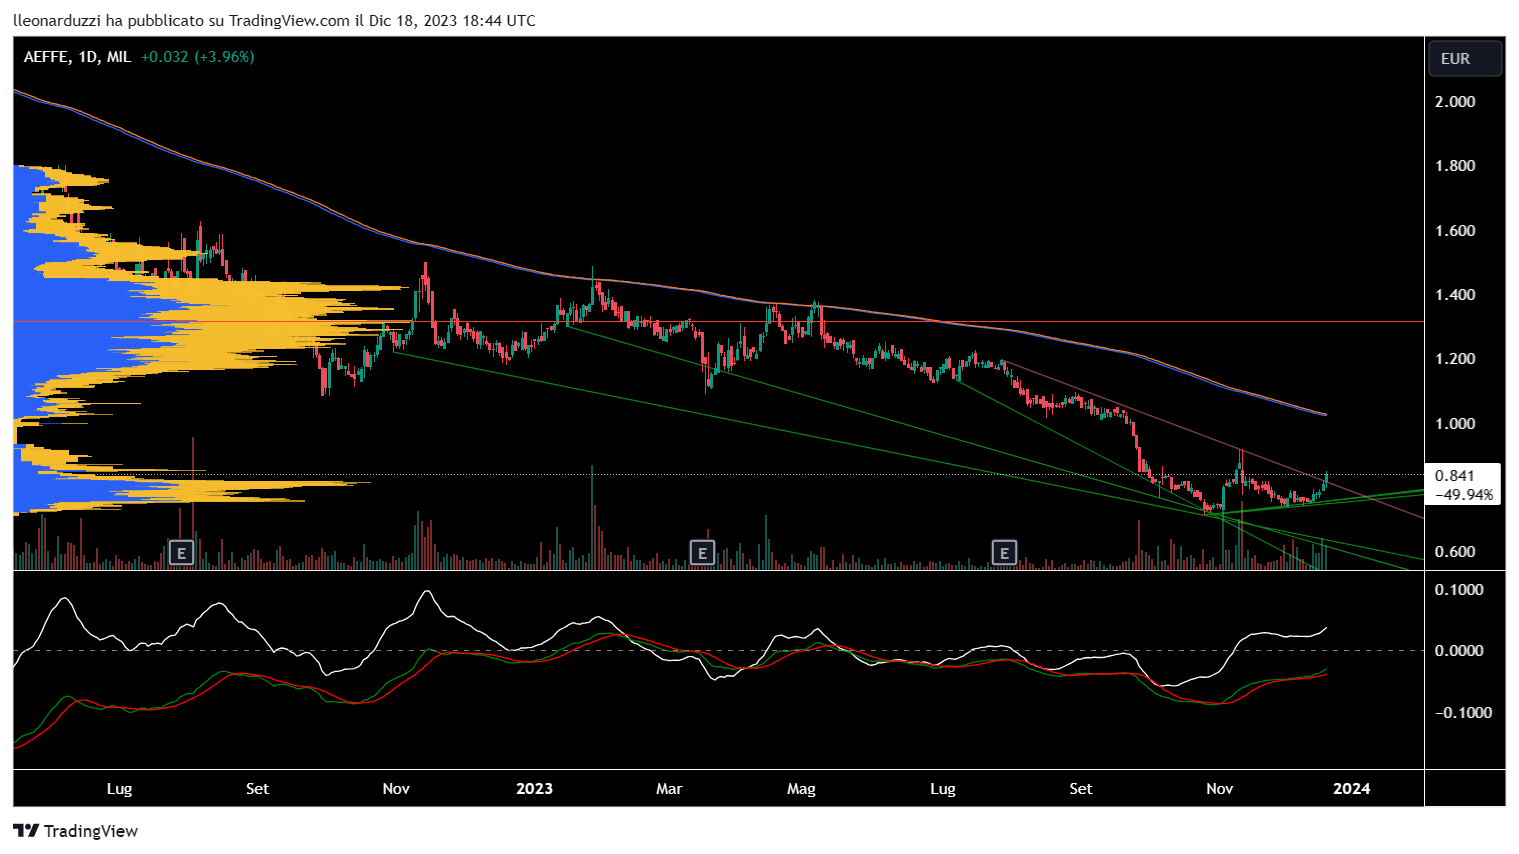Open the EUR currency selector
Image resolution: width=1519 pixels, height=854 pixels.
pyautogui.click(x=1465, y=59)
